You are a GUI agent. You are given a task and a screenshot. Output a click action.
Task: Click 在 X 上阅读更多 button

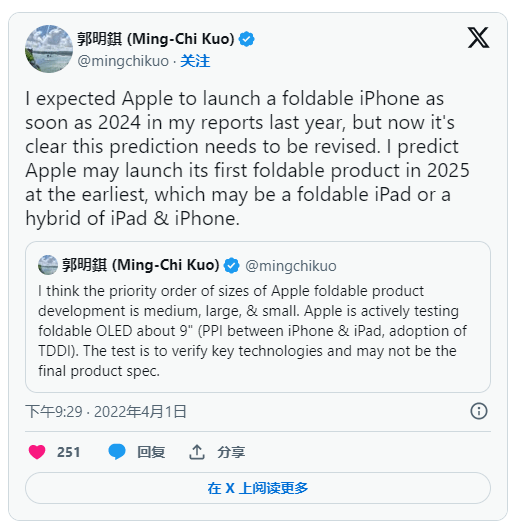[x=258, y=488]
